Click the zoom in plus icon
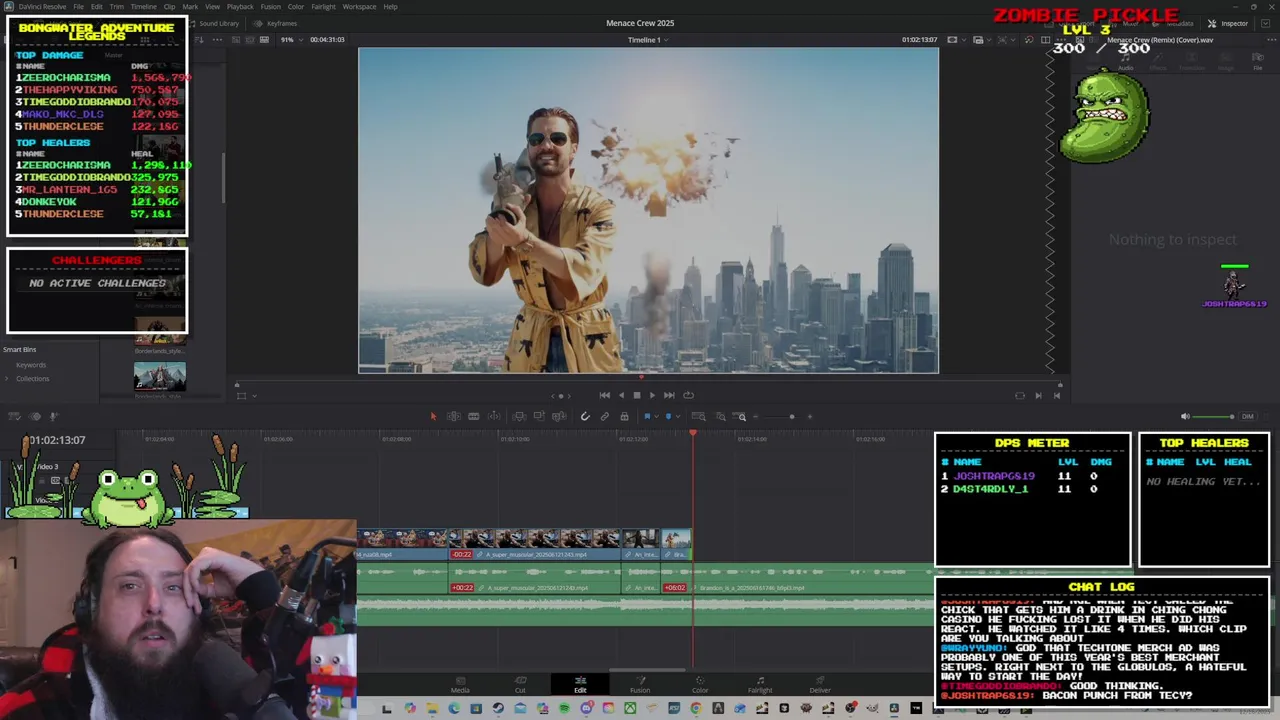1280x720 pixels. (810, 416)
